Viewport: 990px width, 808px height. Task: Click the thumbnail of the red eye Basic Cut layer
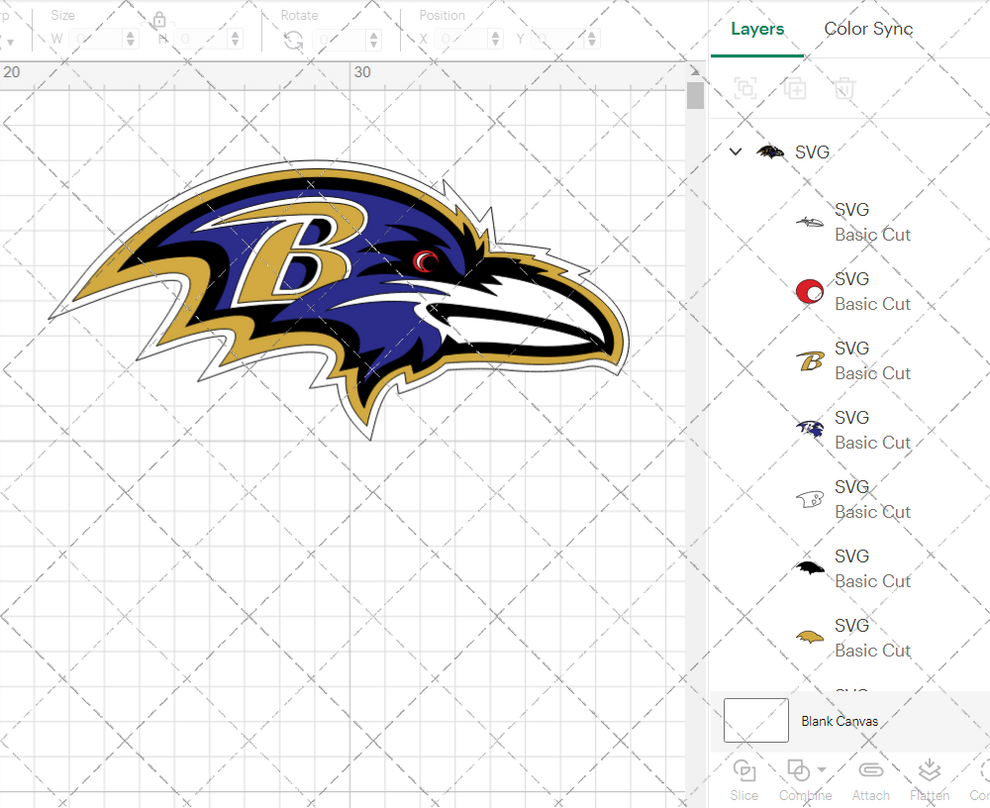tap(808, 291)
